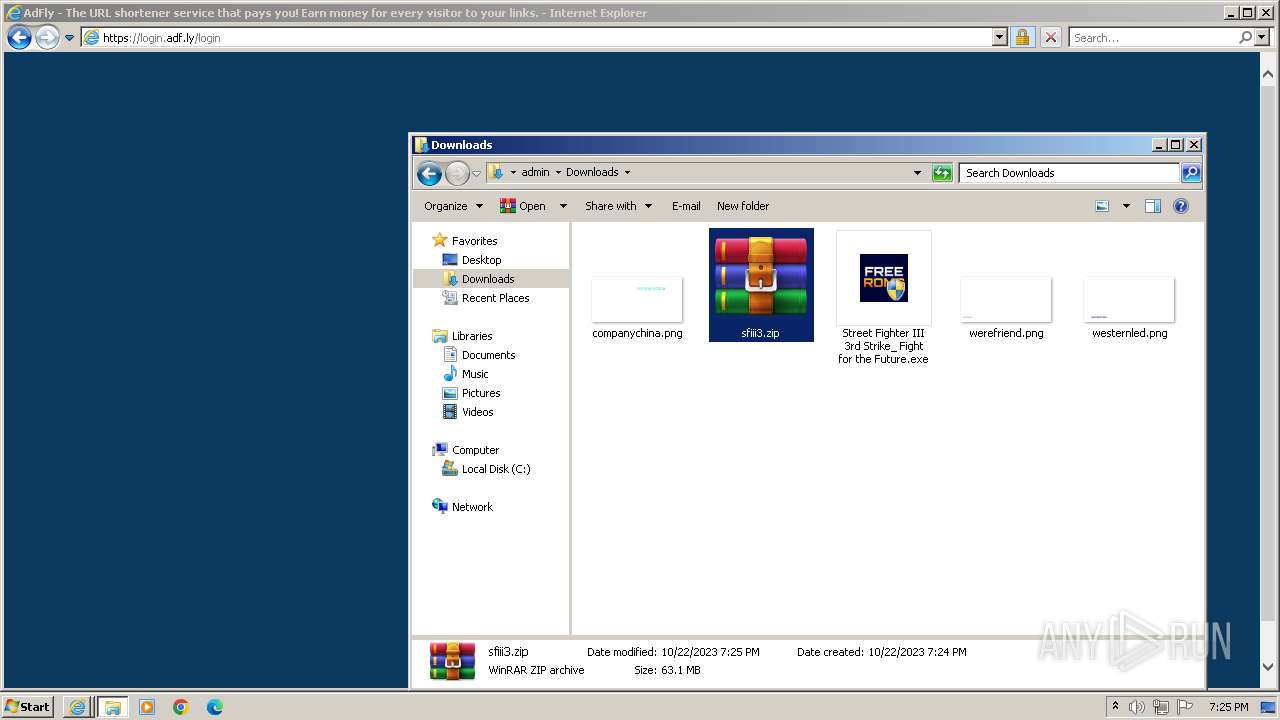The width and height of the screenshot is (1280, 720).
Task: Open the view options dropdown arrow
Action: (1126, 206)
